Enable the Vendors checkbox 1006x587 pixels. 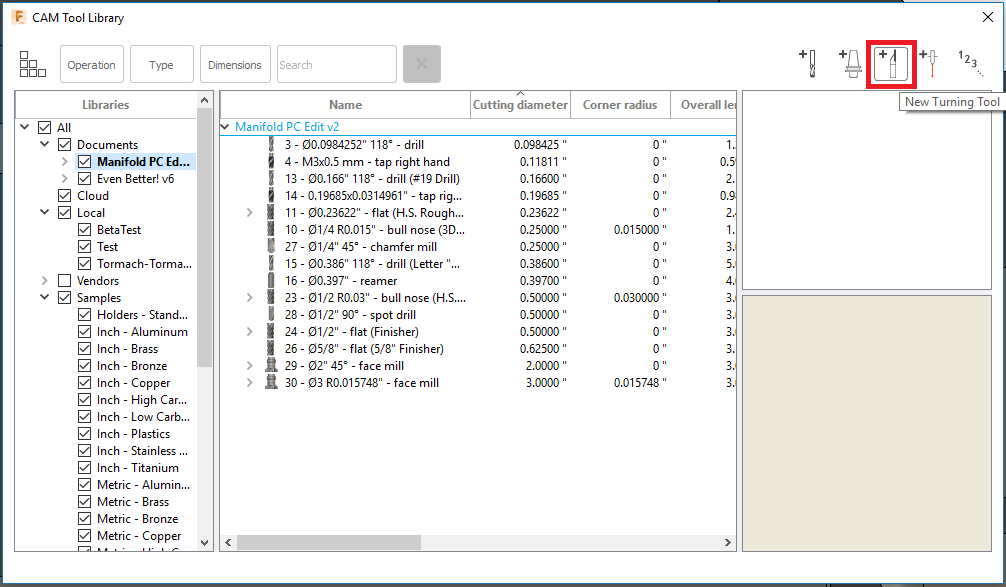[x=65, y=281]
